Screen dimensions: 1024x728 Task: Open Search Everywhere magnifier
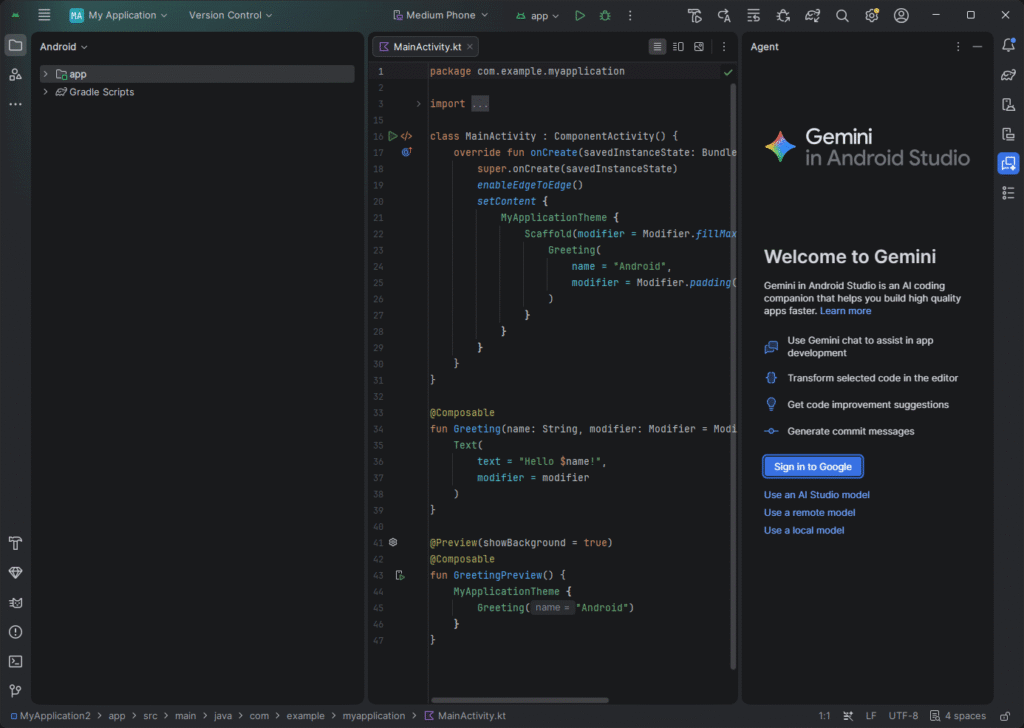(x=842, y=15)
